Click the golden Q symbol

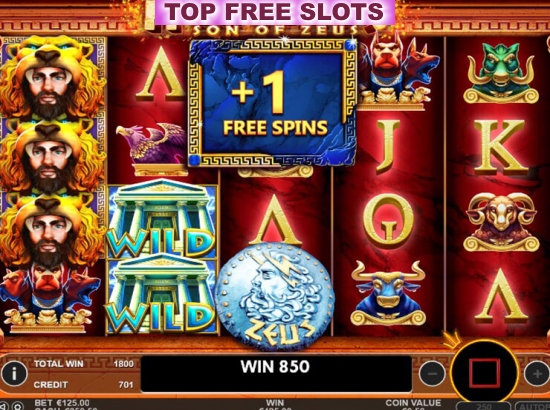tap(388, 220)
